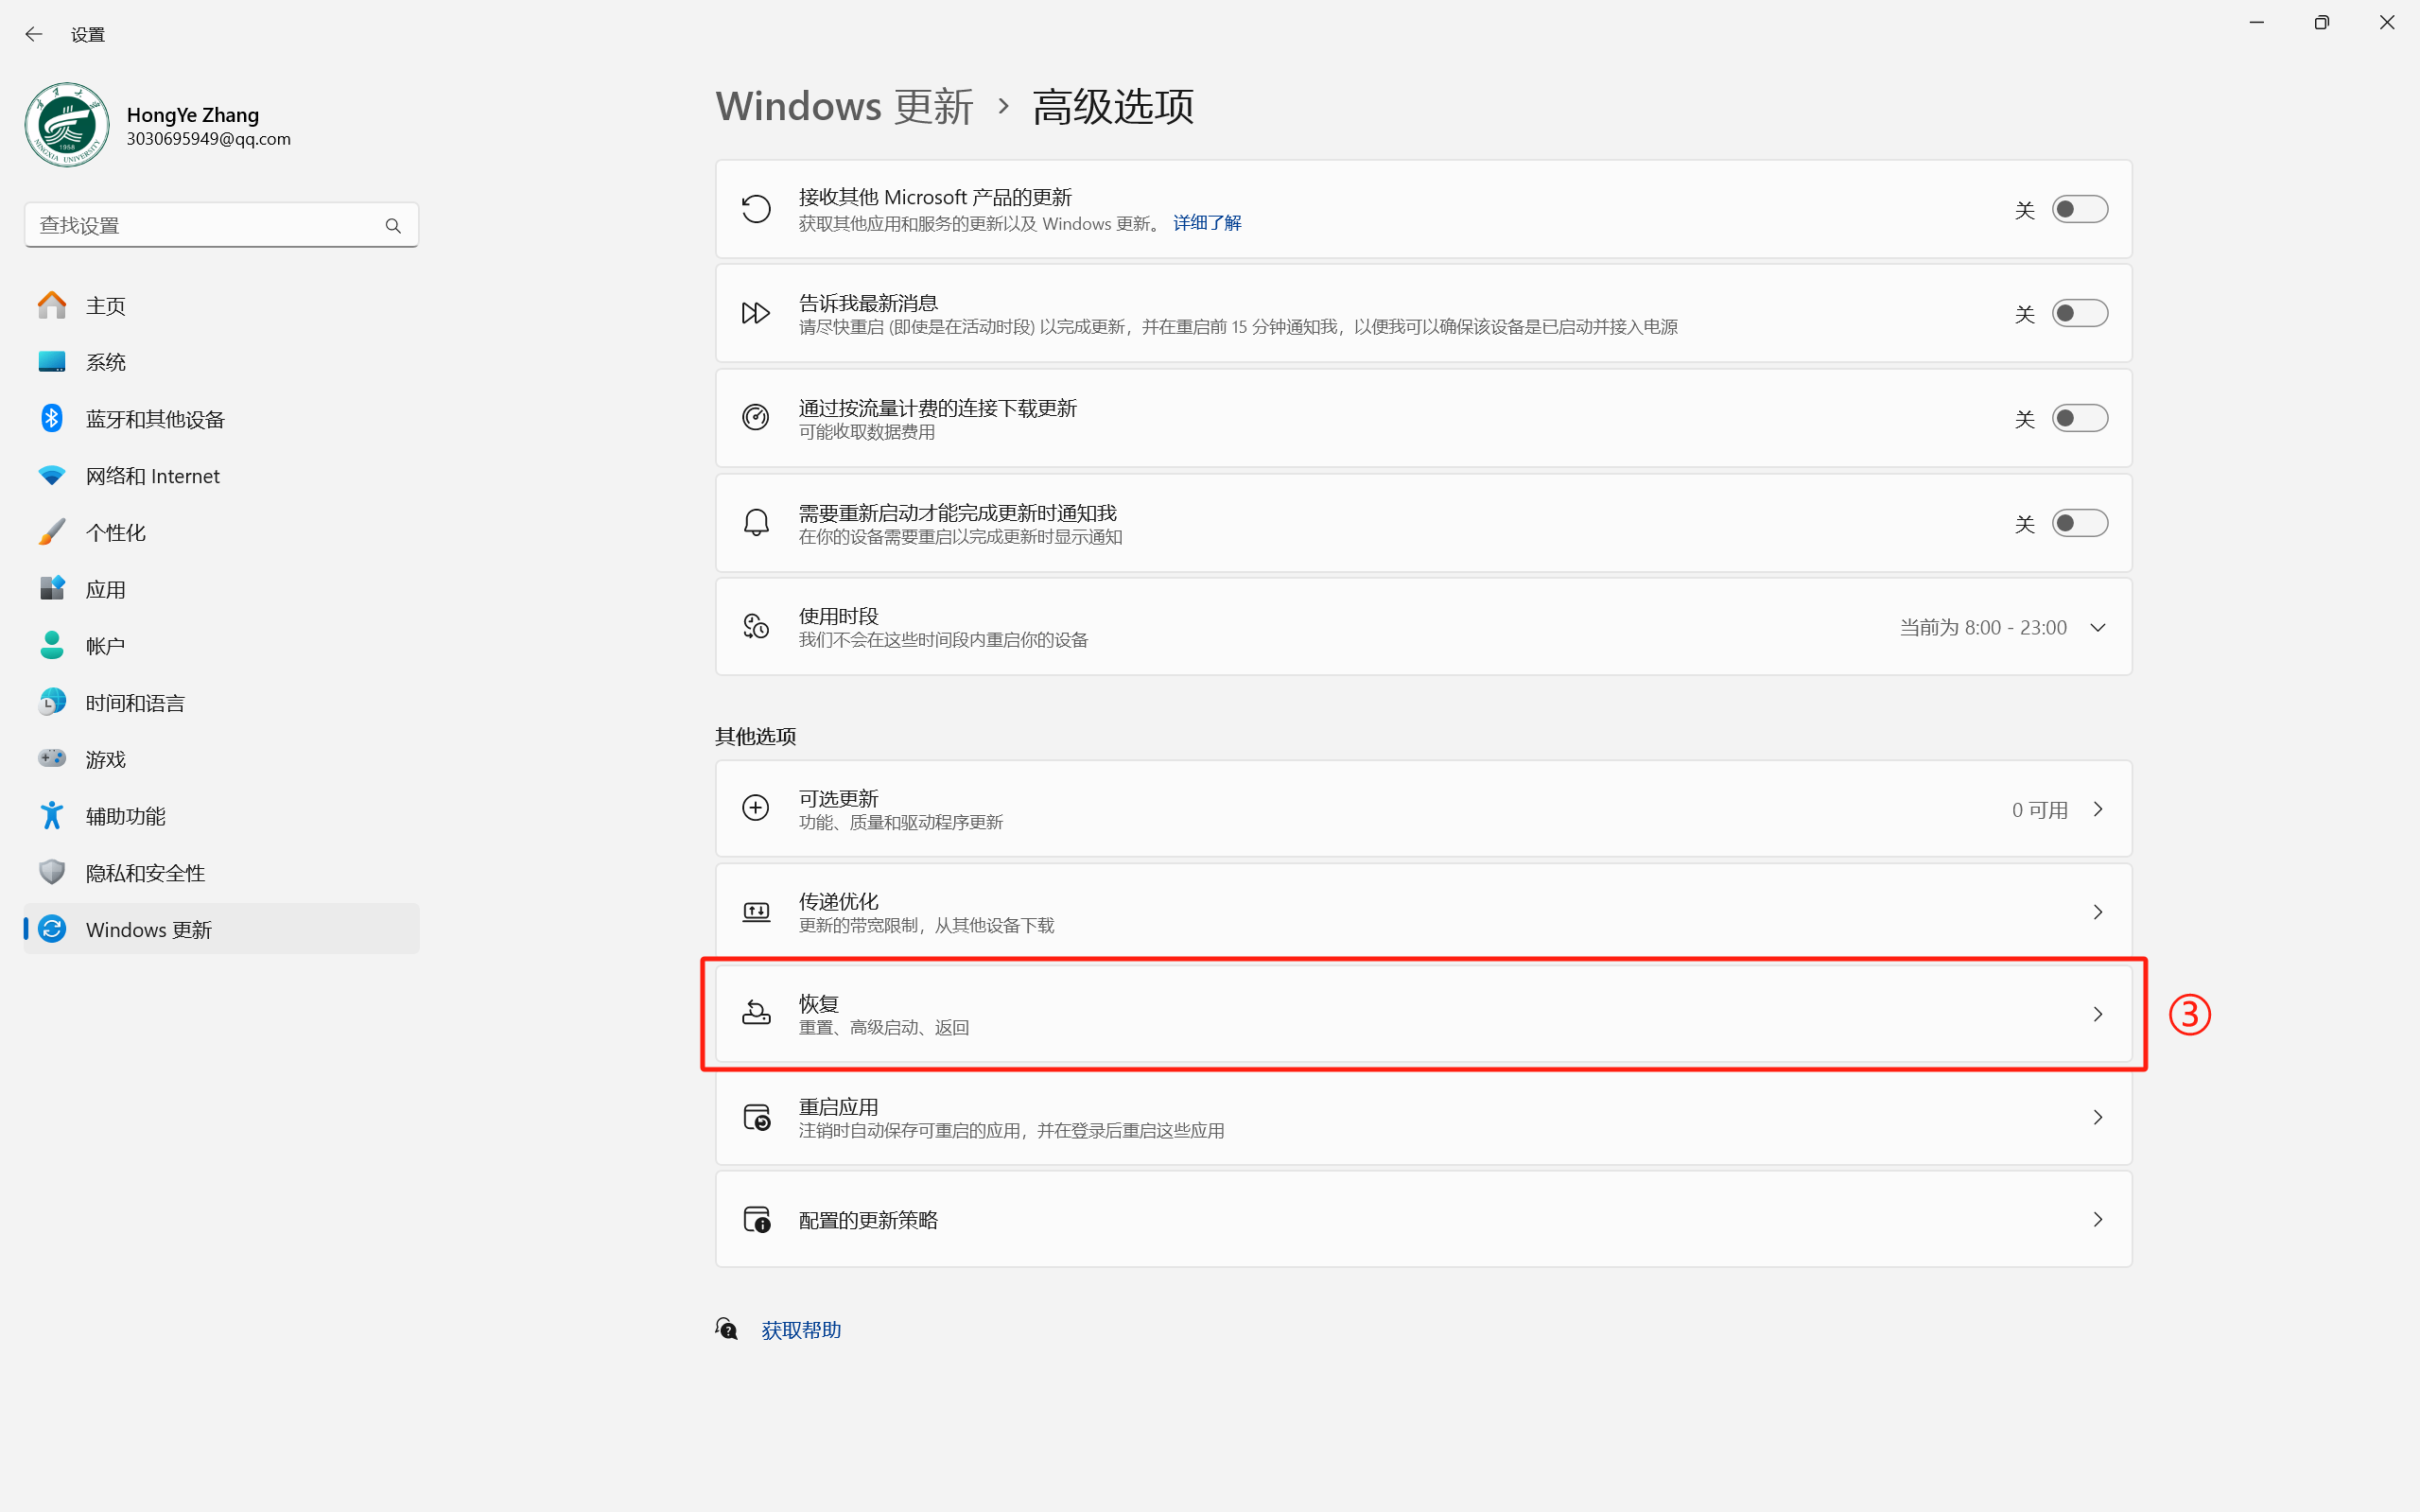Screen dimensions: 2420x1512
Task: Turn on 通过按流量计费的连接下载更新 switch
Action: pos(2079,418)
